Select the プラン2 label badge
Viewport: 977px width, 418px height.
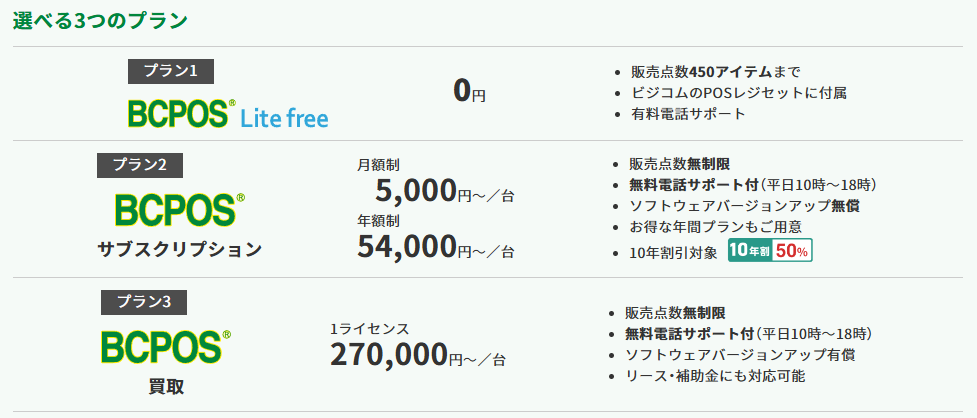pyautogui.click(x=140, y=164)
